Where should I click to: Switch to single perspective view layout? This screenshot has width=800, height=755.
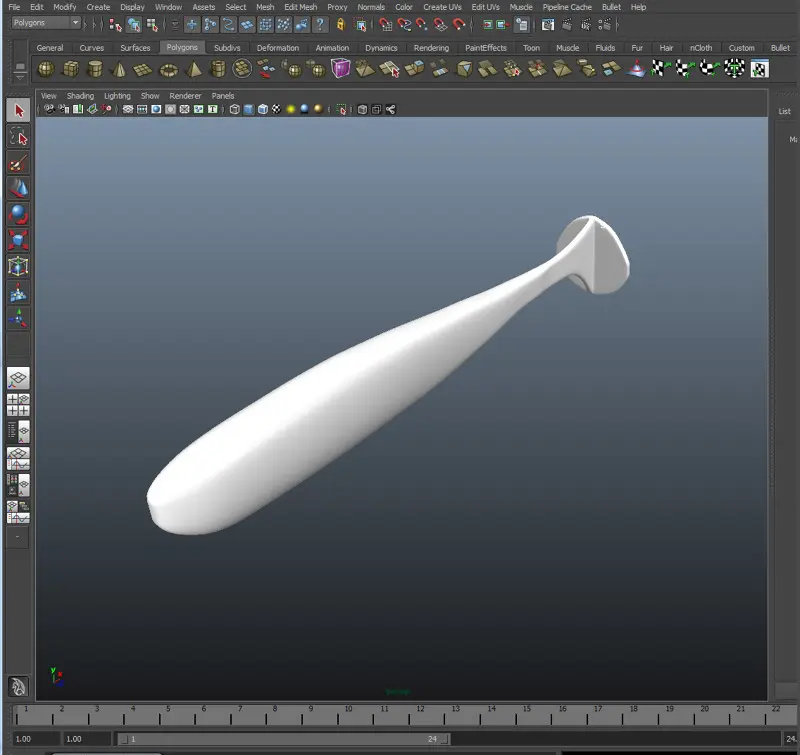(x=18, y=378)
